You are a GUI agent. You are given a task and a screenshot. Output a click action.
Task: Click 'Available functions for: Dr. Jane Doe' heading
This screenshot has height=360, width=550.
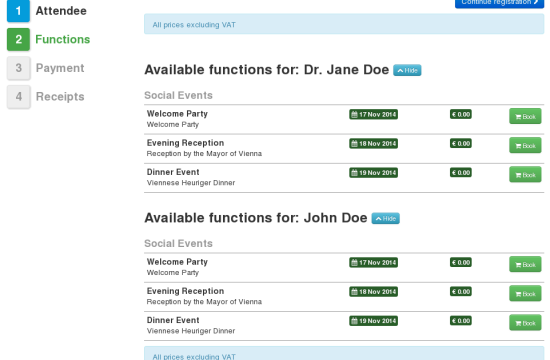[267, 70]
